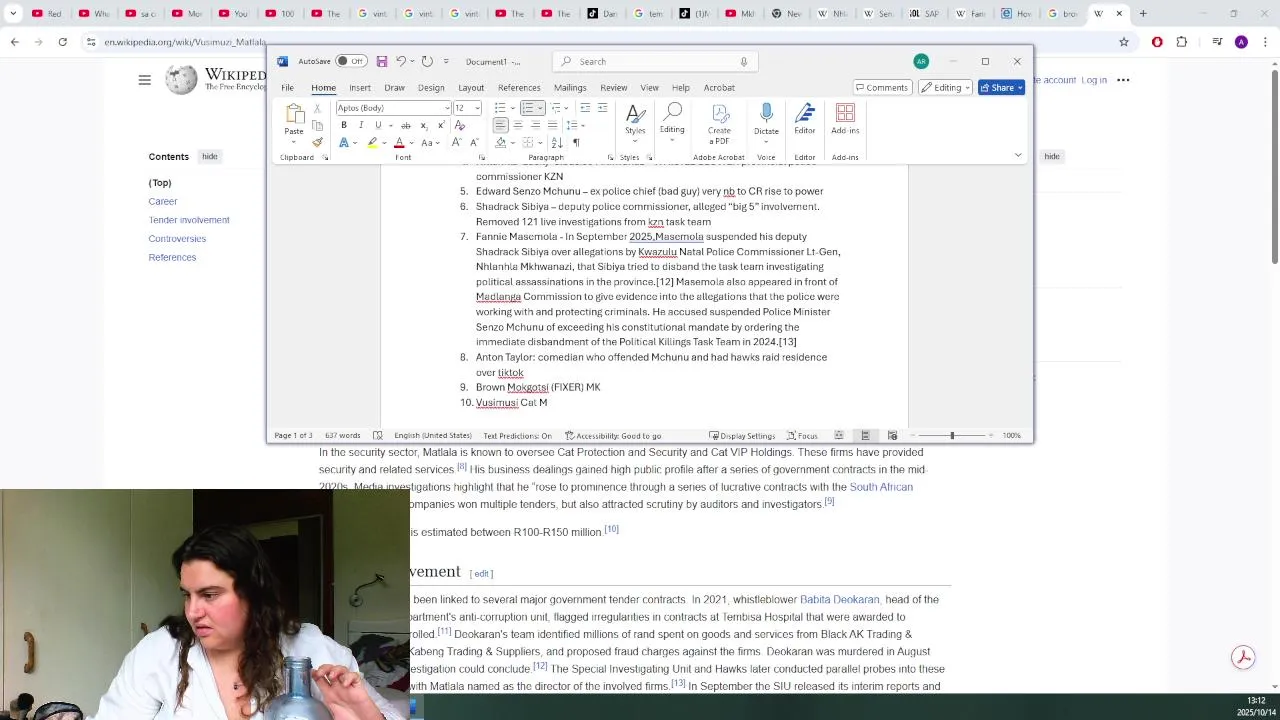The height and width of the screenshot is (720, 1280).
Task: Increase font size with grow font icon
Action: coord(456,142)
